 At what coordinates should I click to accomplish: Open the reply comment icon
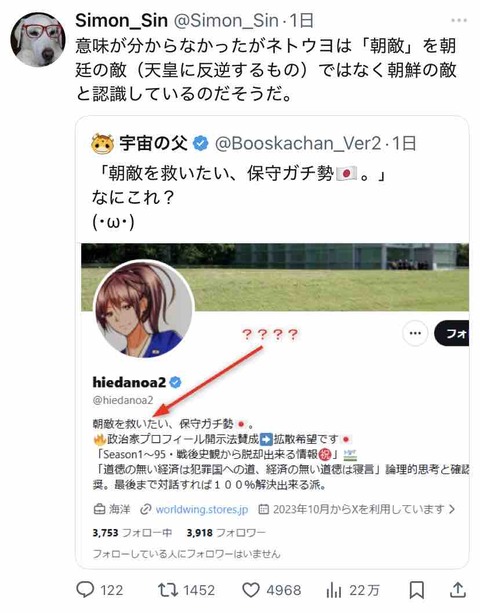coord(85,590)
